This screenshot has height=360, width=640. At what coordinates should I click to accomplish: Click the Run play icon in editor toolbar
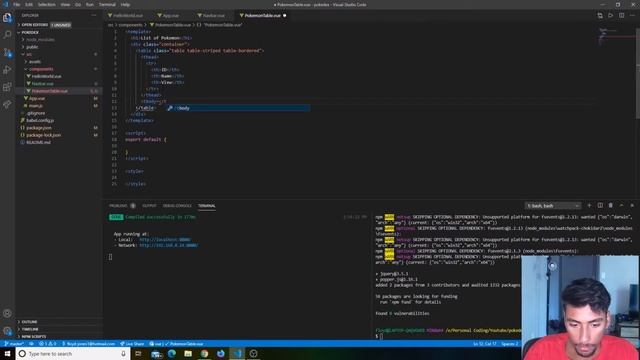(611, 16)
